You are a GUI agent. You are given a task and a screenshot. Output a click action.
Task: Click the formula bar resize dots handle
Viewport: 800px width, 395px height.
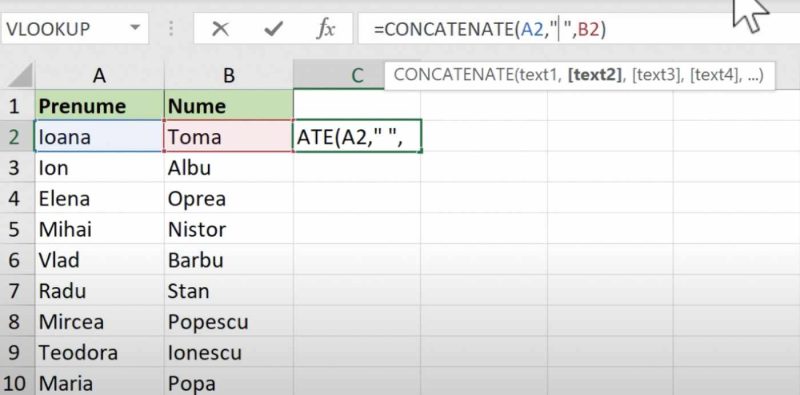click(x=171, y=29)
